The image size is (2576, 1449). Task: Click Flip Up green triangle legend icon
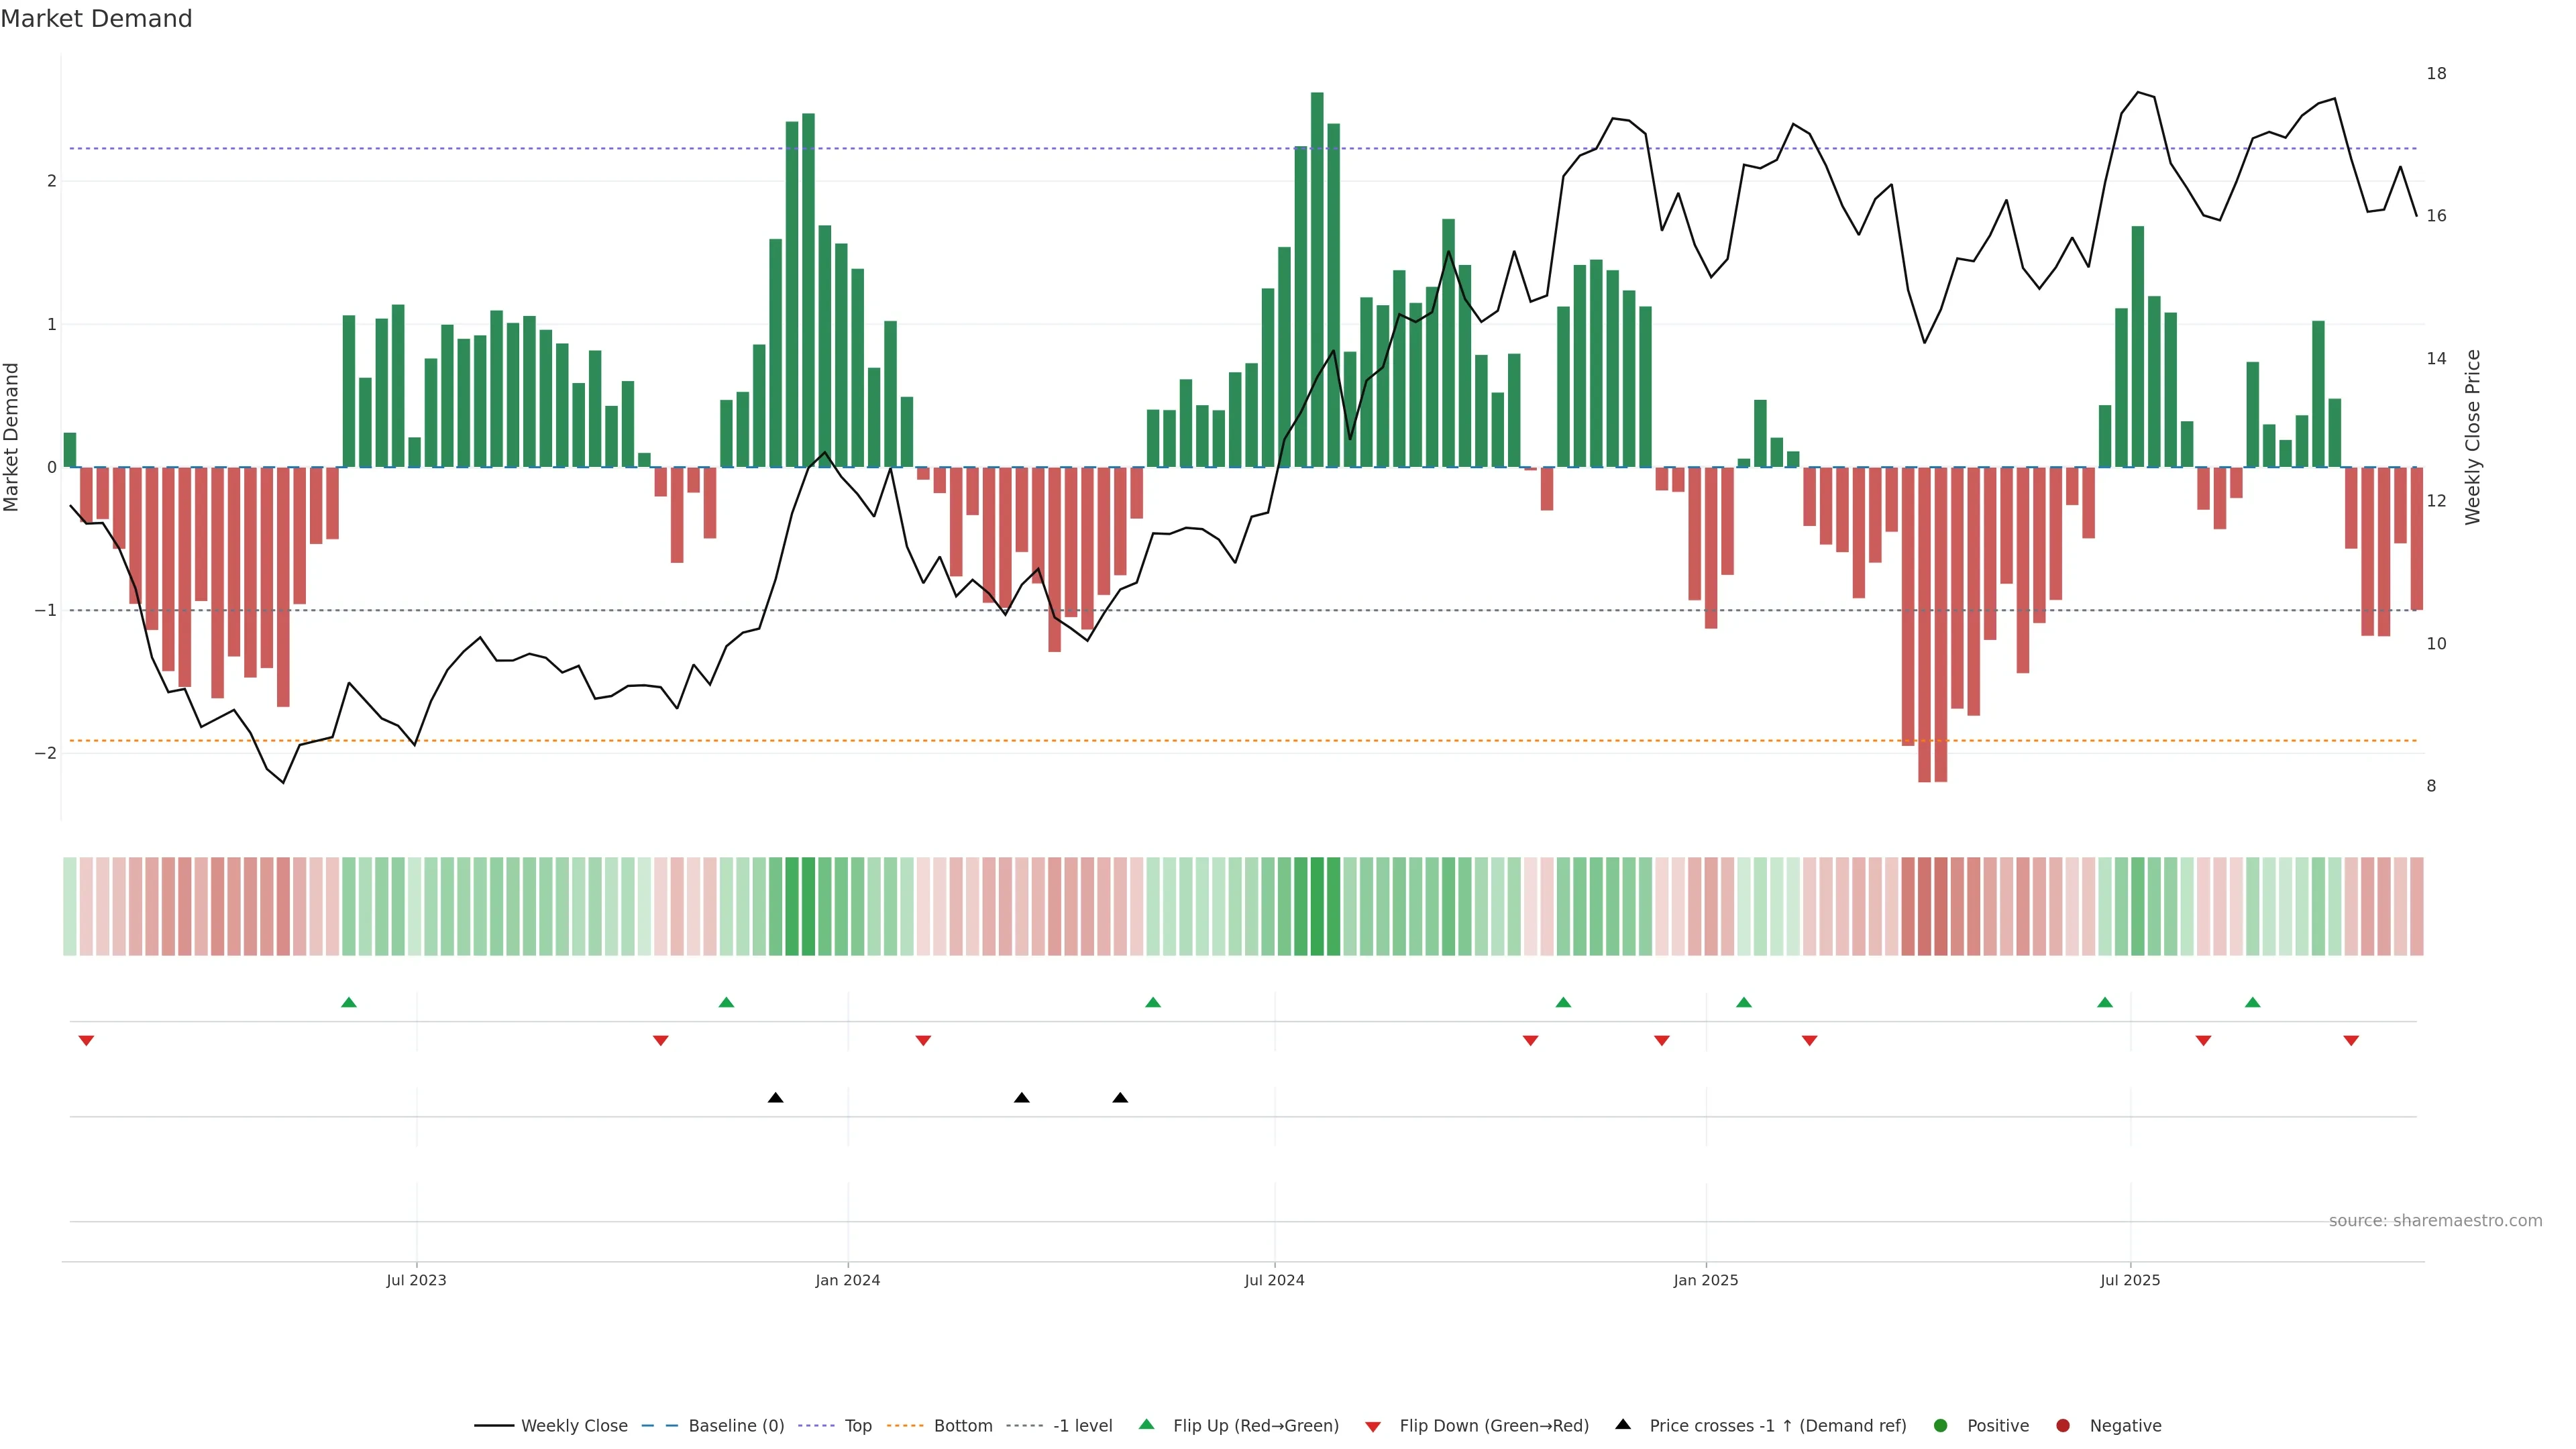click(x=1147, y=1424)
